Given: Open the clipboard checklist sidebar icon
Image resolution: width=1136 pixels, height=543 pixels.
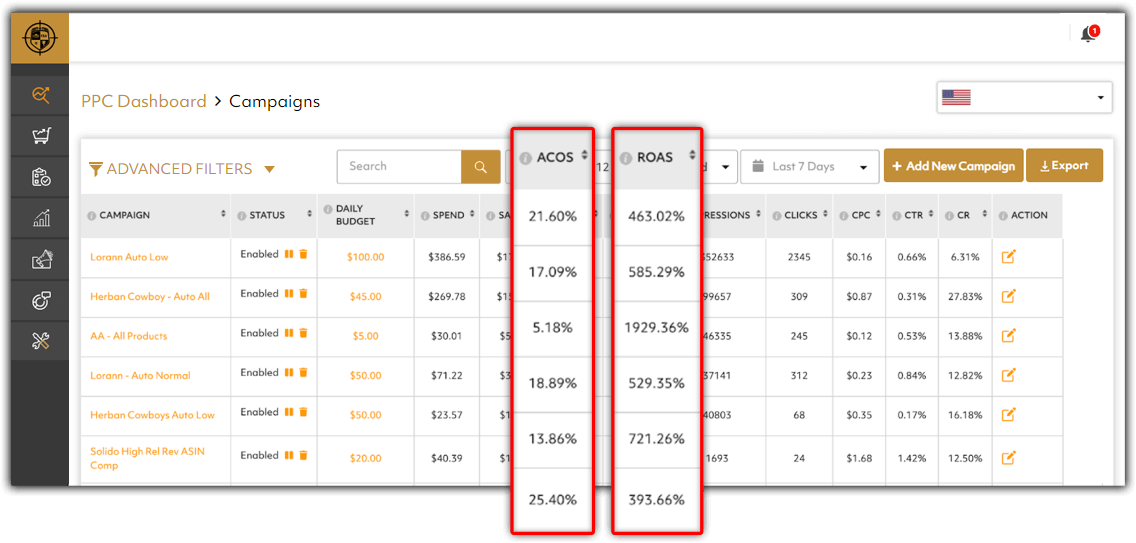Looking at the screenshot, I should tap(41, 177).
